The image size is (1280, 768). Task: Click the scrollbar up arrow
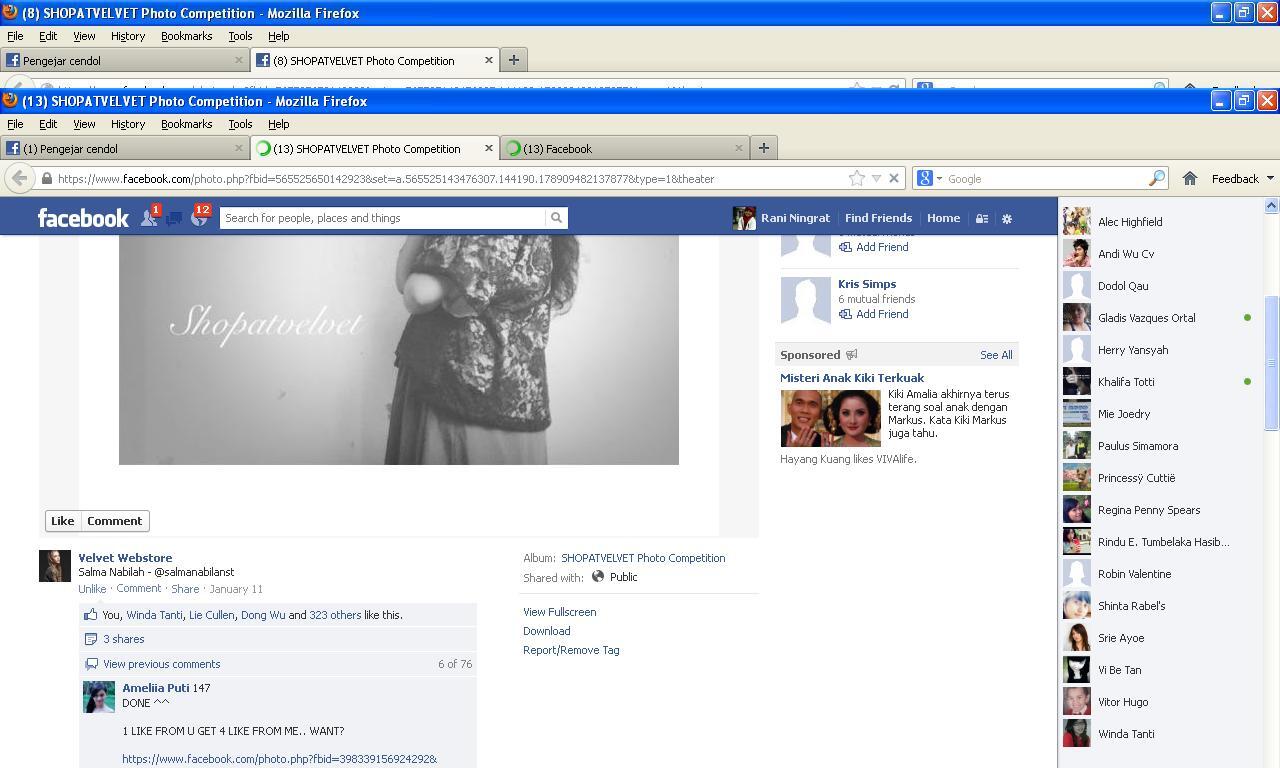[x=1271, y=205]
